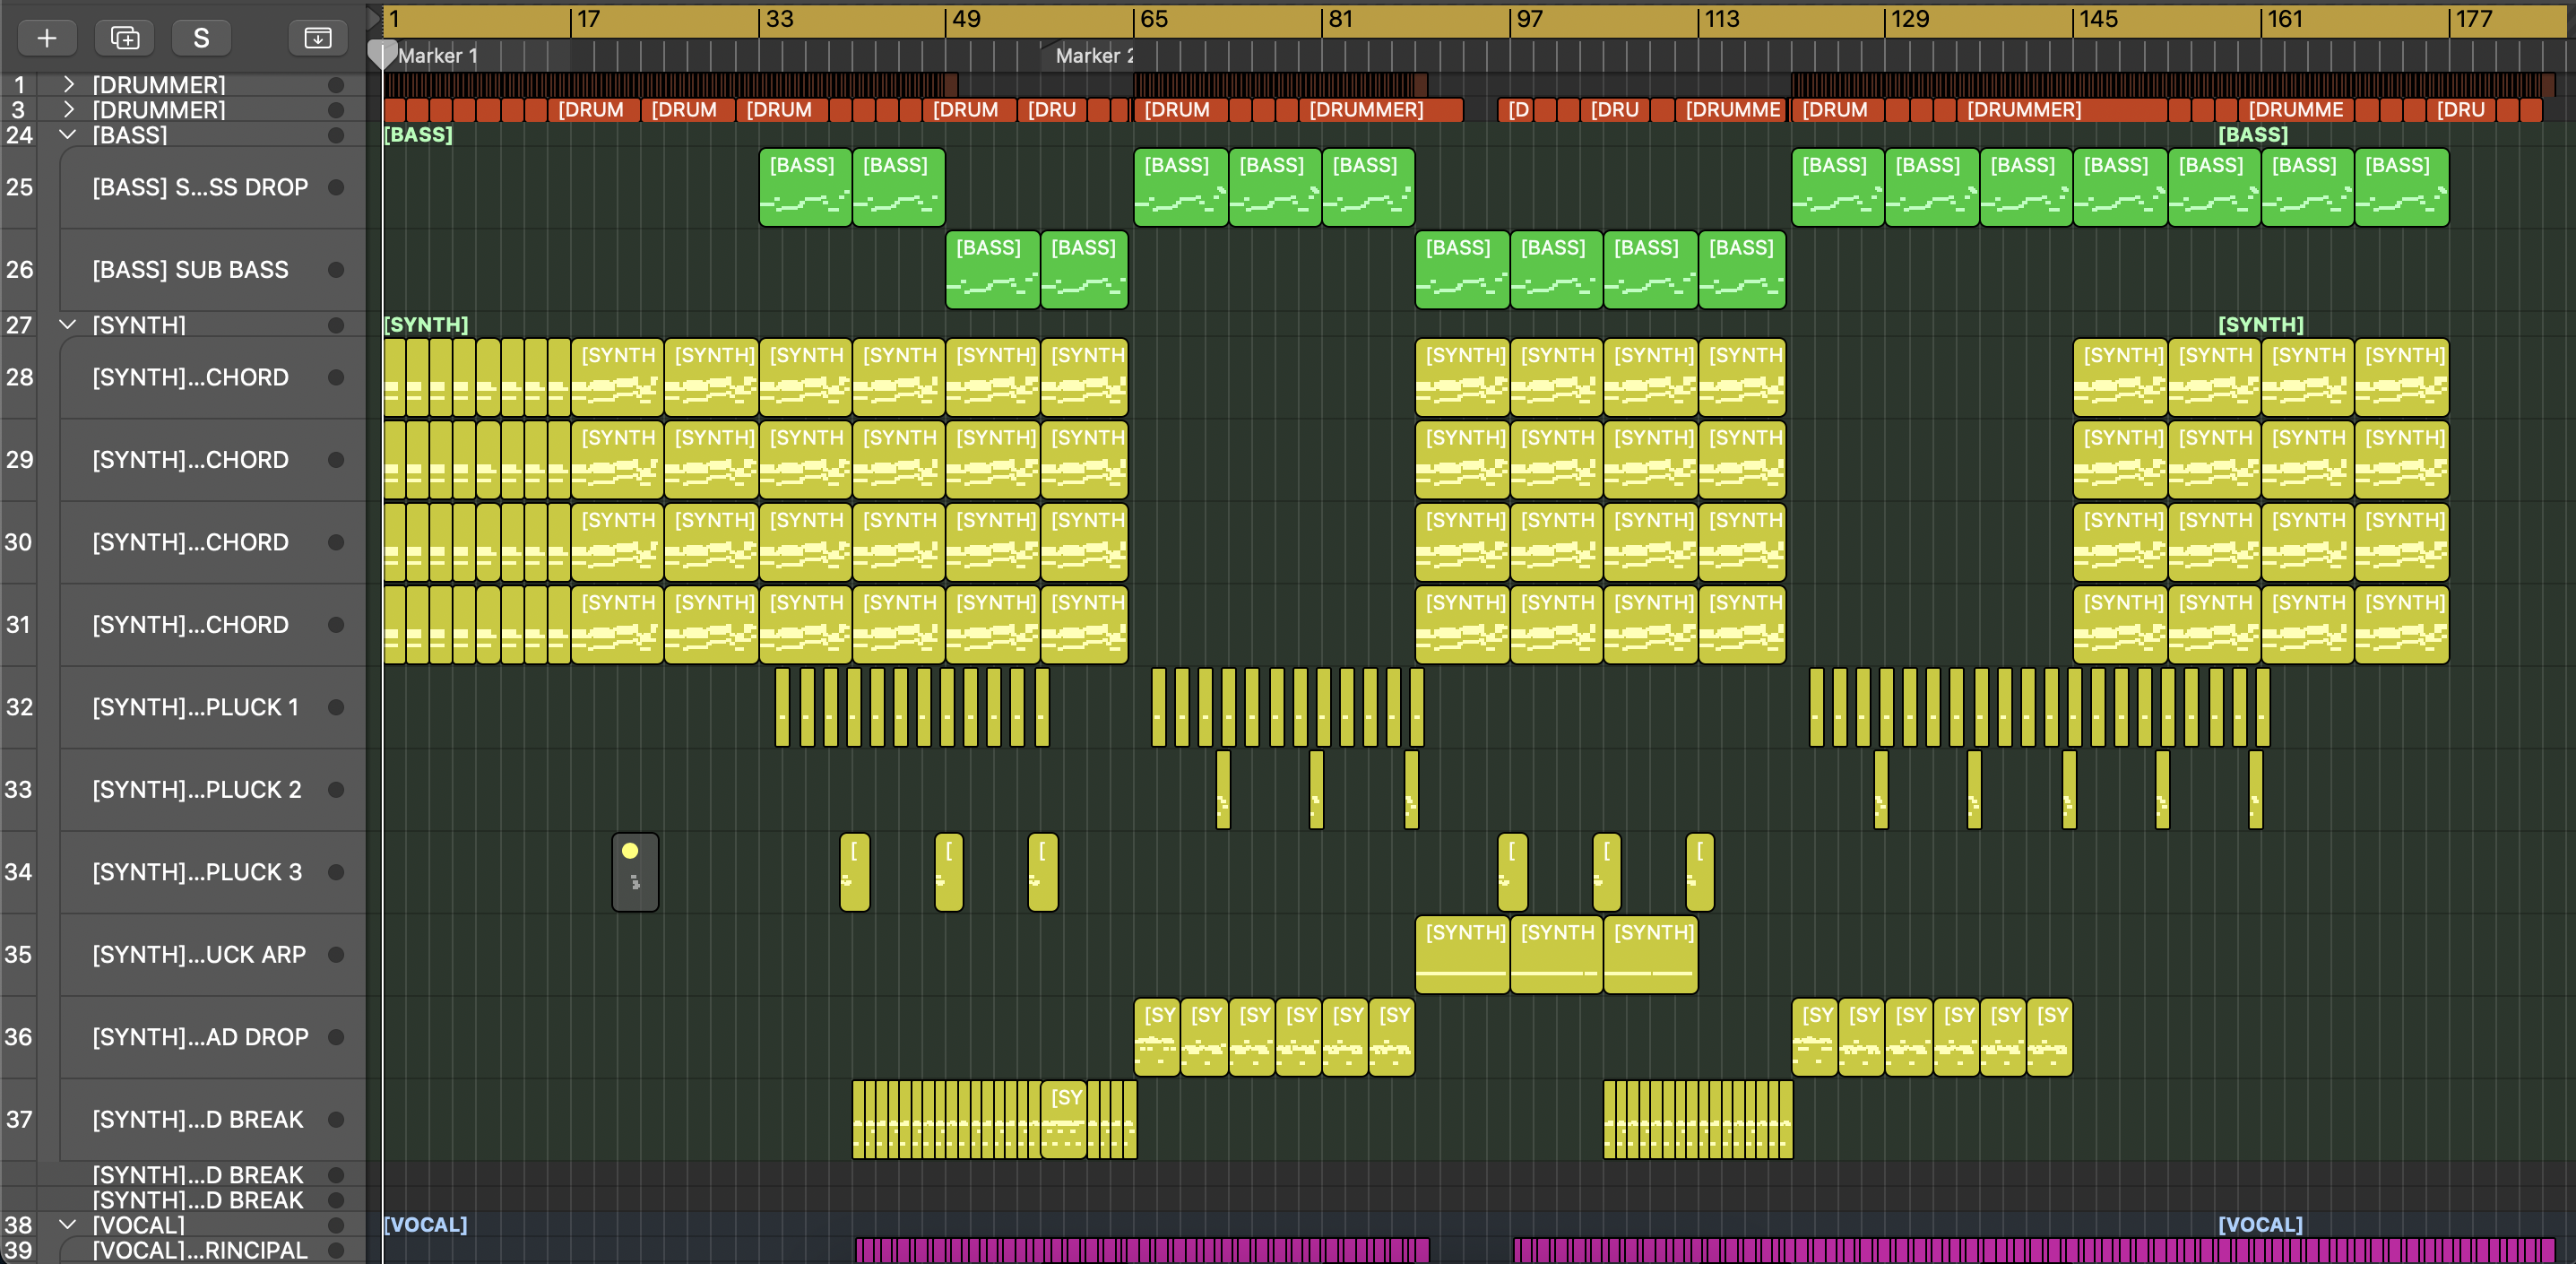Select the [SY] region on D BREAK track
This screenshot has height=1264, width=2576.
click(1064, 1120)
